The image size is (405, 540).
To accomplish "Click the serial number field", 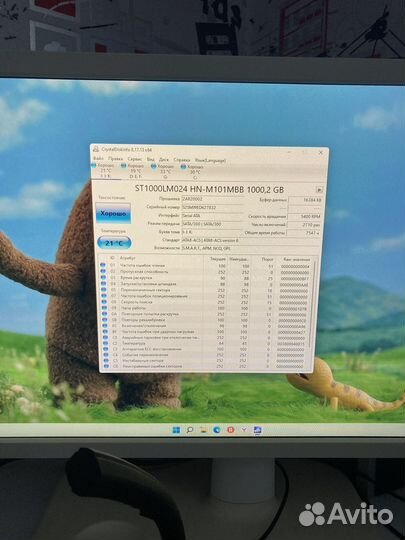I will click(x=212, y=208).
